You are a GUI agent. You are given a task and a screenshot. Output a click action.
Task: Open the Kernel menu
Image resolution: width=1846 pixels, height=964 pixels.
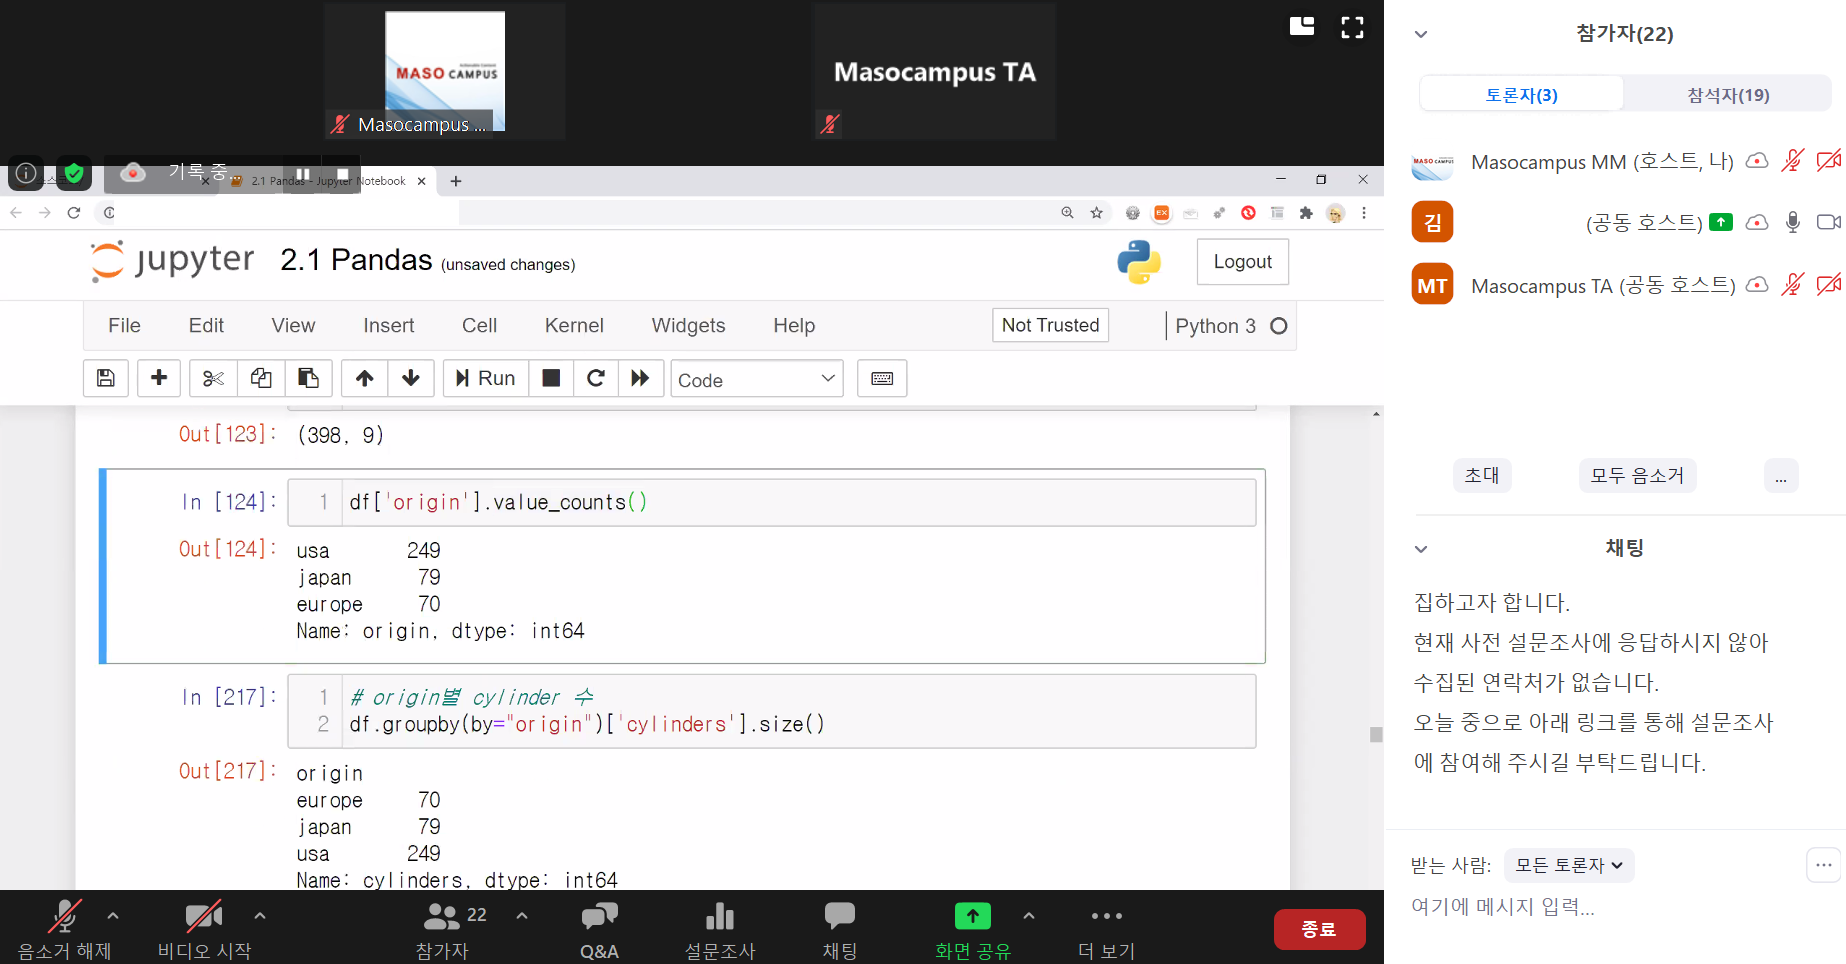(x=573, y=326)
